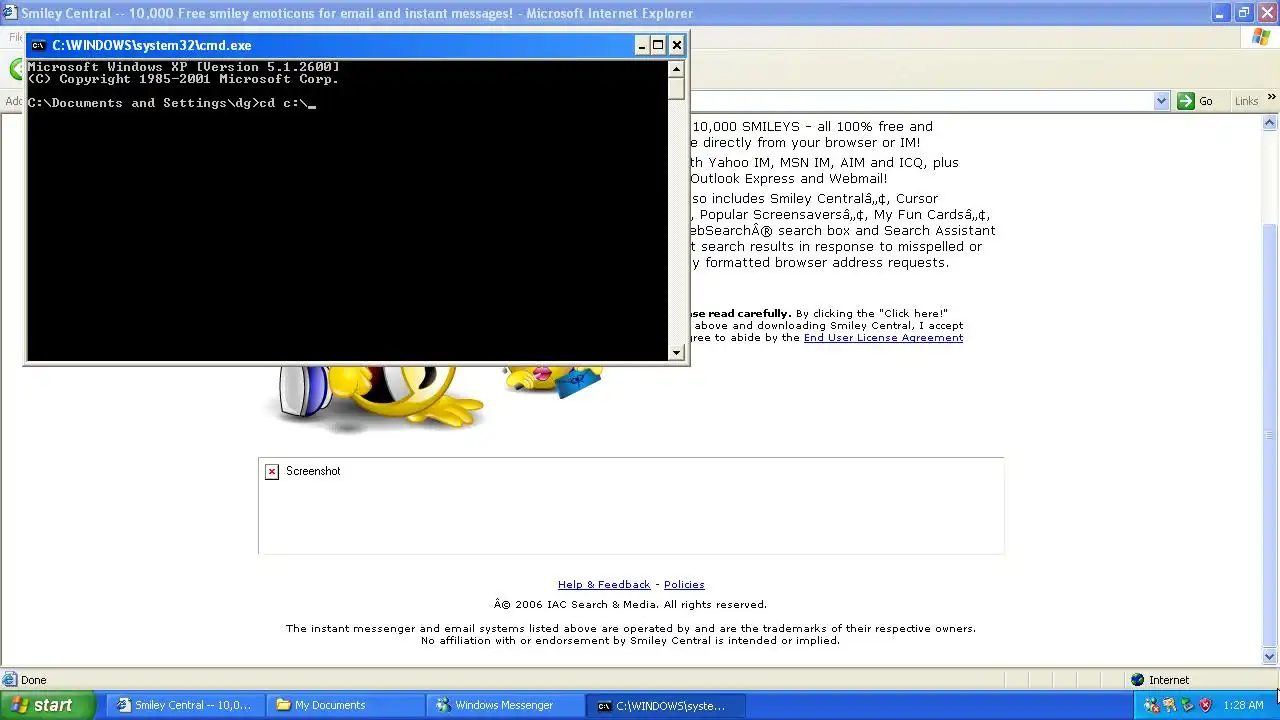
Task: Click the large yellow smiley image
Action: tap(375, 398)
